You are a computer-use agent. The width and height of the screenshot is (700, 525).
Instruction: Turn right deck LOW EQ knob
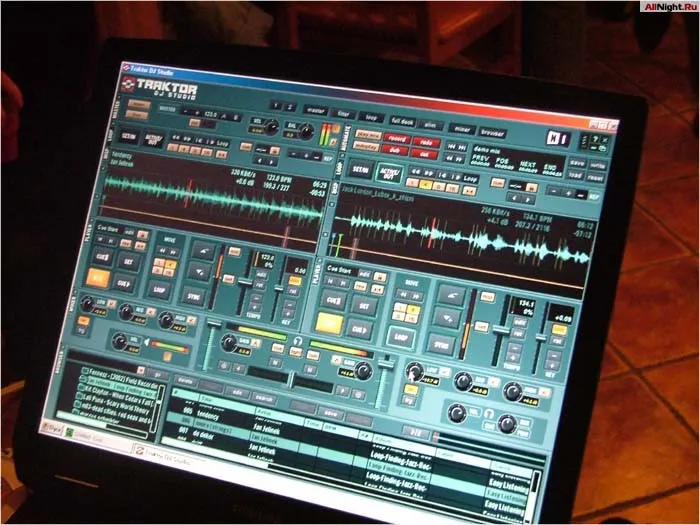click(415, 371)
